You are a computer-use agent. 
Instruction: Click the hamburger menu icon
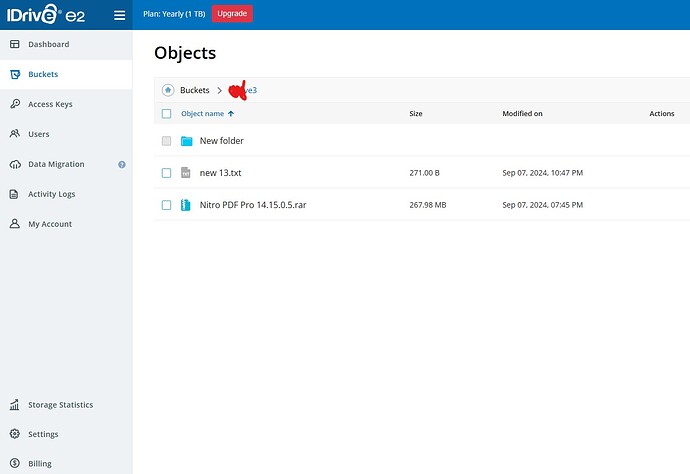pos(119,15)
